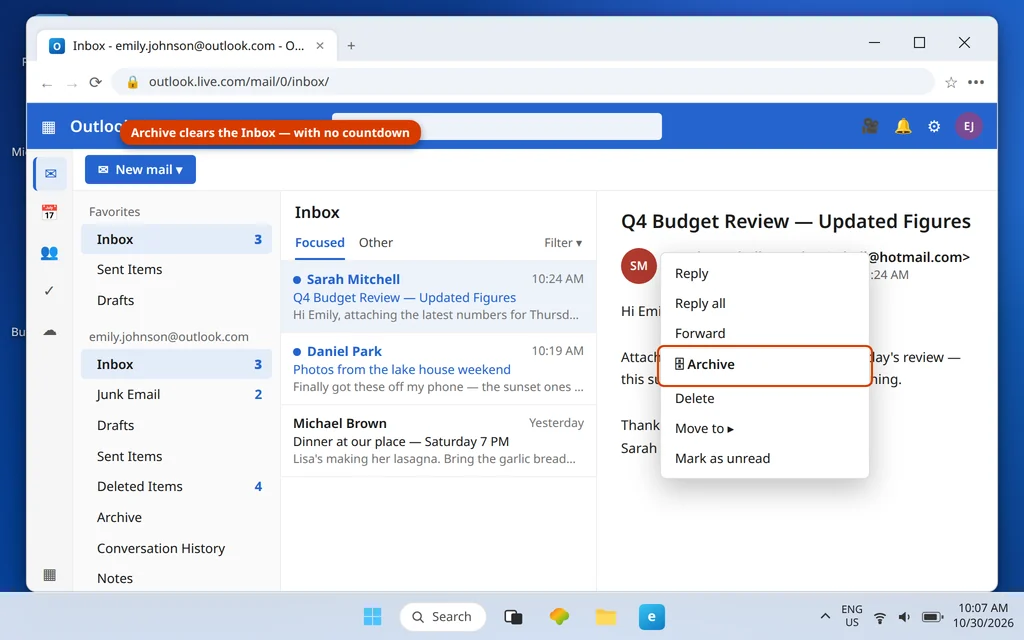
Task: Open Windows Start menu
Action: 372,616
